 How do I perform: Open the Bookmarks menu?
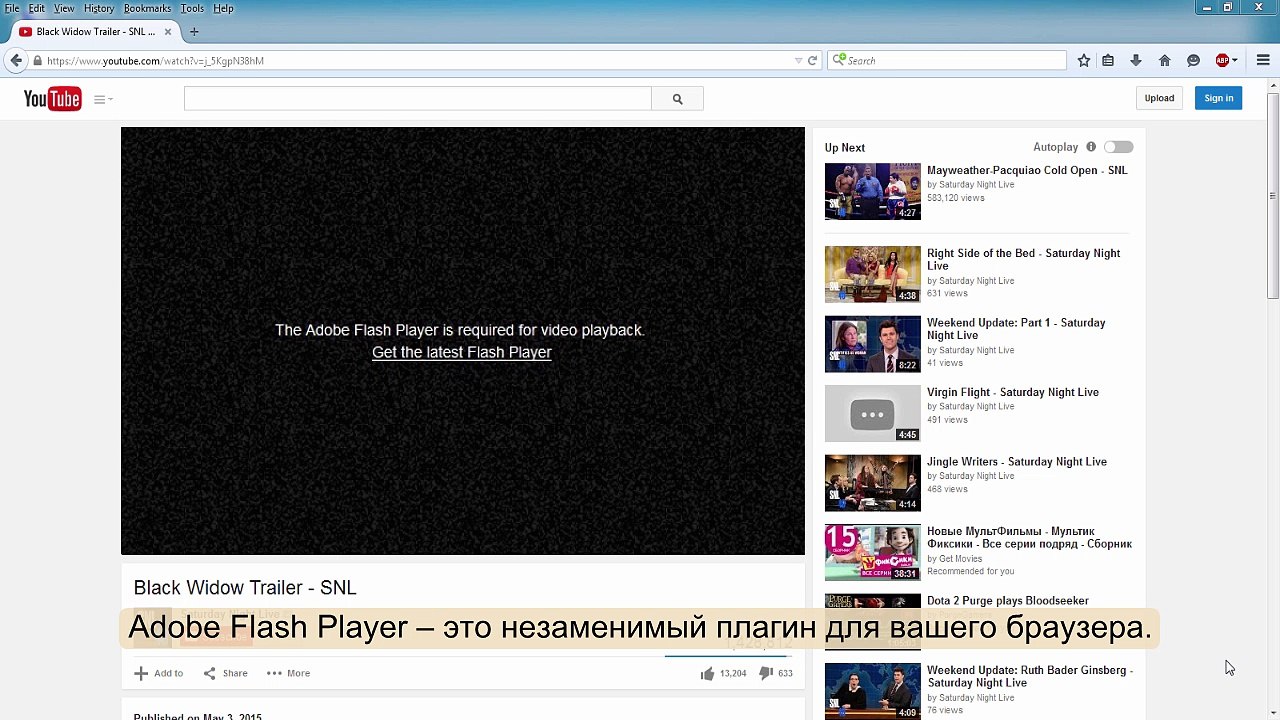point(147,8)
